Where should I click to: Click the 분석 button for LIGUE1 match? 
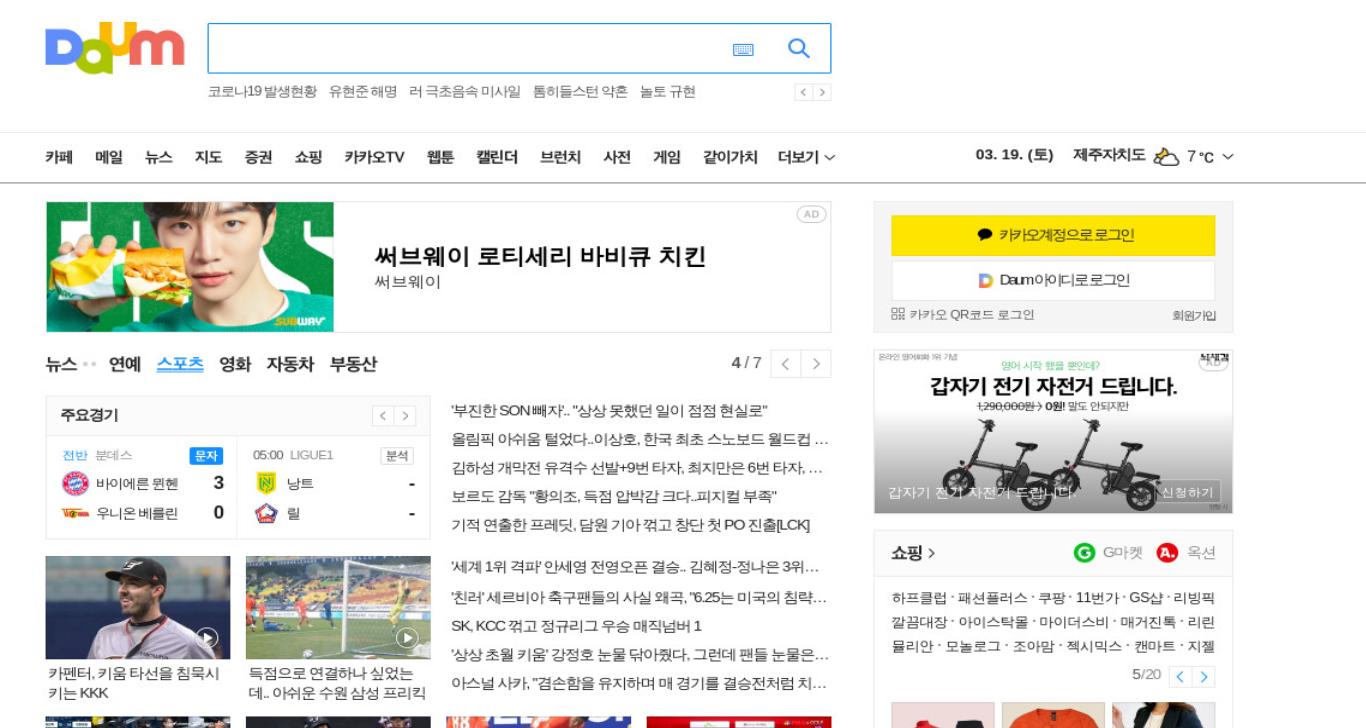click(x=397, y=456)
